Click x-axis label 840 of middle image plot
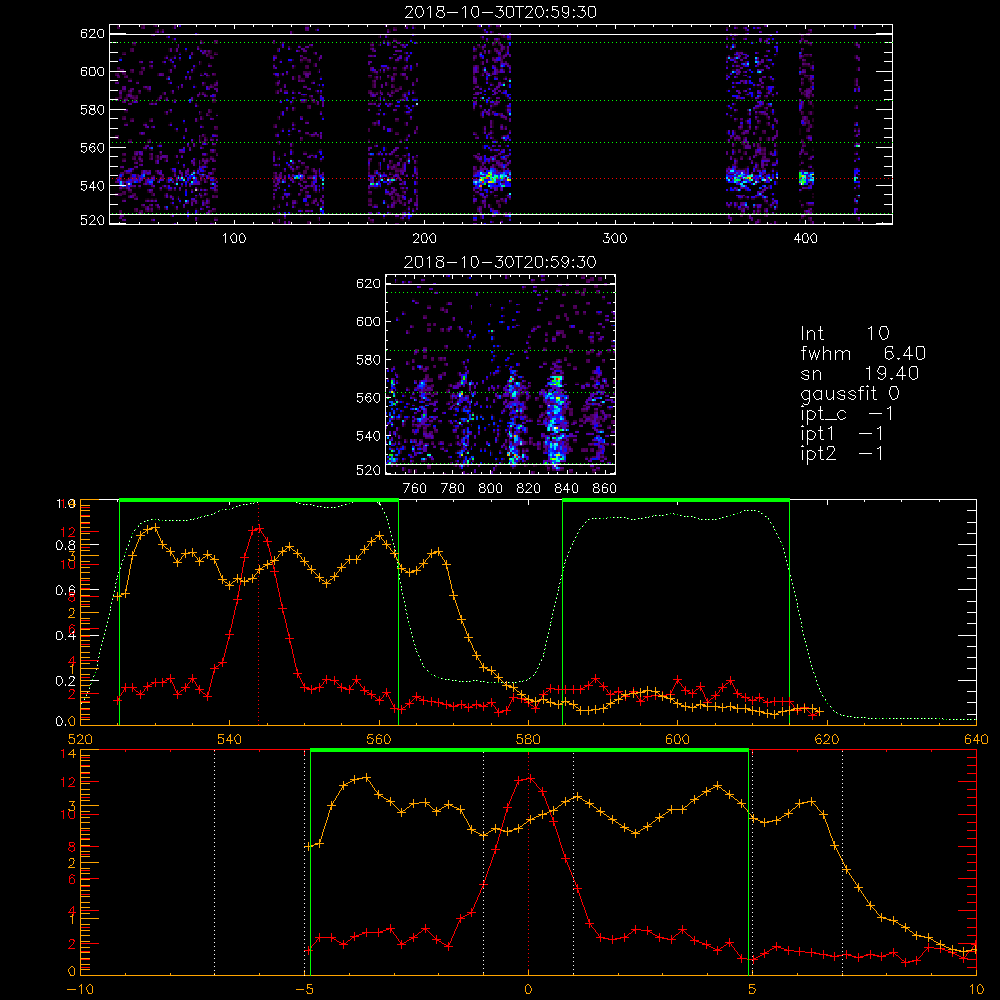Image resolution: width=1000 pixels, height=1000 pixels. pyautogui.click(x=566, y=489)
